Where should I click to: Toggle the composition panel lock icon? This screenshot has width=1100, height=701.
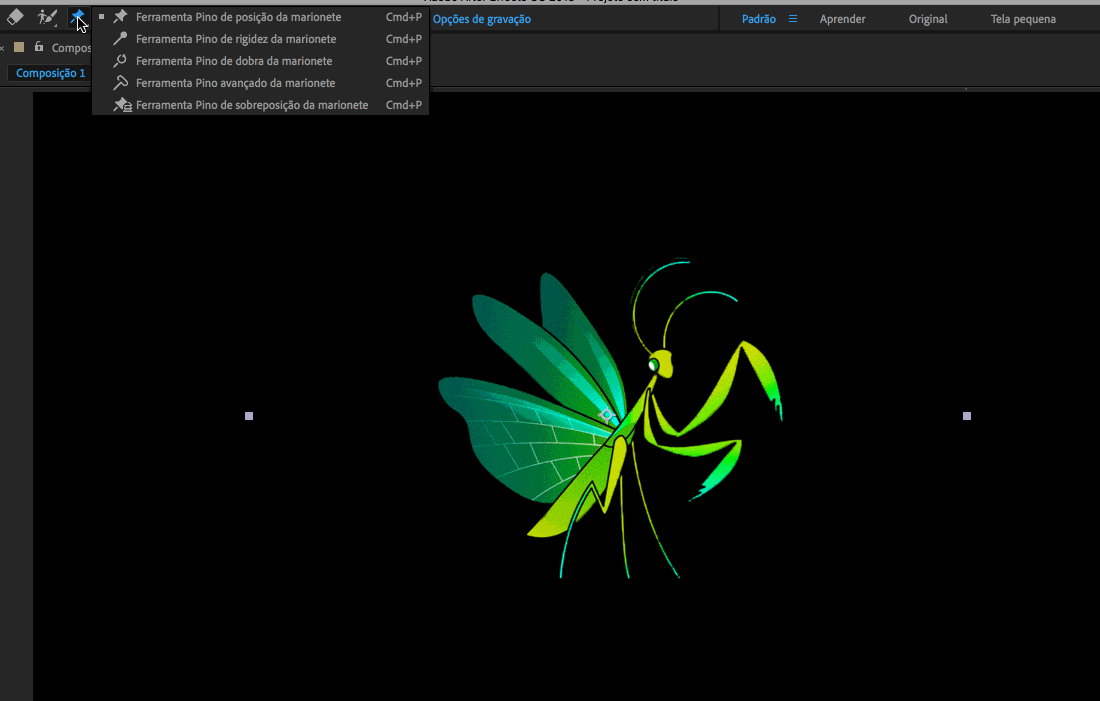[39, 47]
